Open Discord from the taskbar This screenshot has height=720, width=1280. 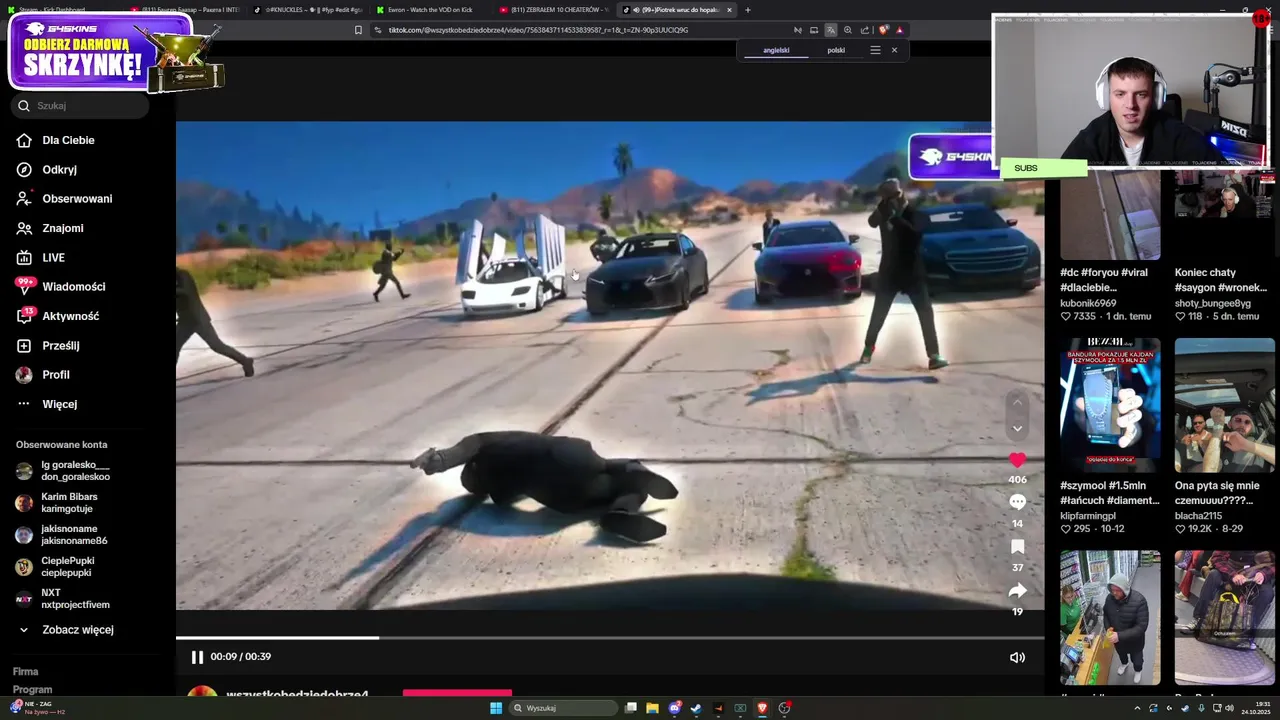(x=675, y=708)
